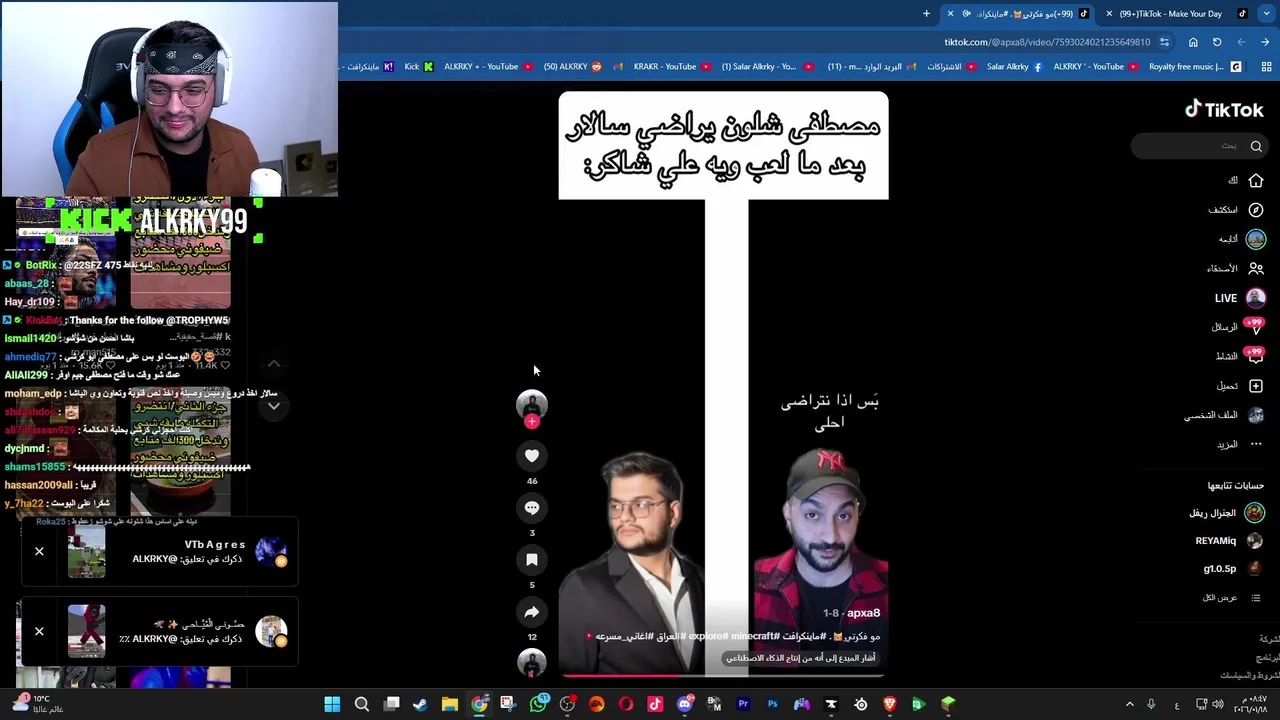The width and height of the screenshot is (1280, 720).
Task: Save video with the bookmark icon
Action: point(532,560)
